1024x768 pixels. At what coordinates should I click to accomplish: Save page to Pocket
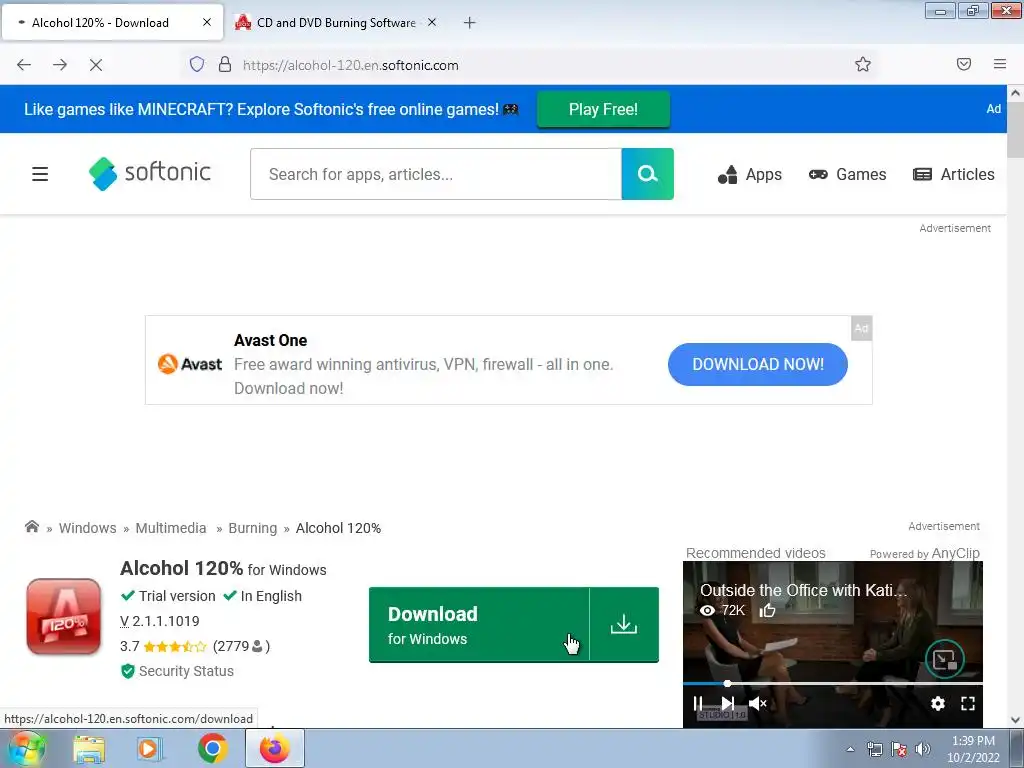963,64
